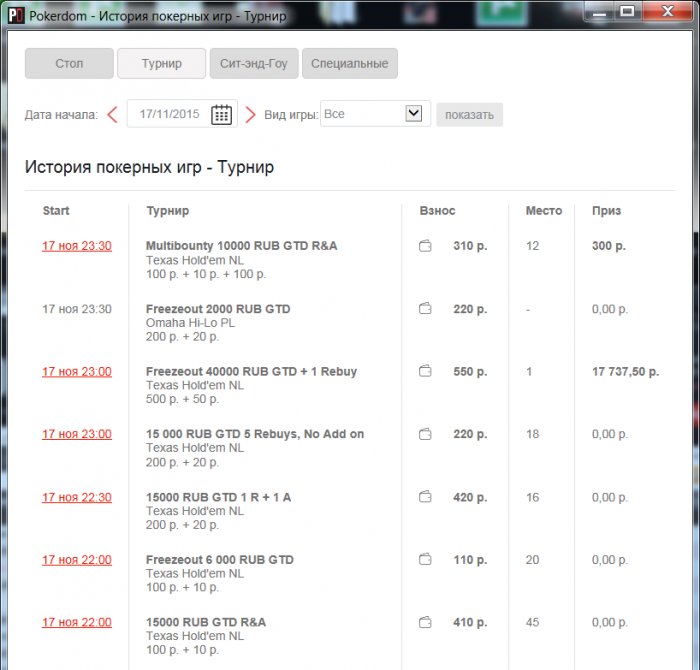Click wallet icon in 15000 RUB GTD R&A row
The height and width of the screenshot is (670, 700).
point(425,622)
